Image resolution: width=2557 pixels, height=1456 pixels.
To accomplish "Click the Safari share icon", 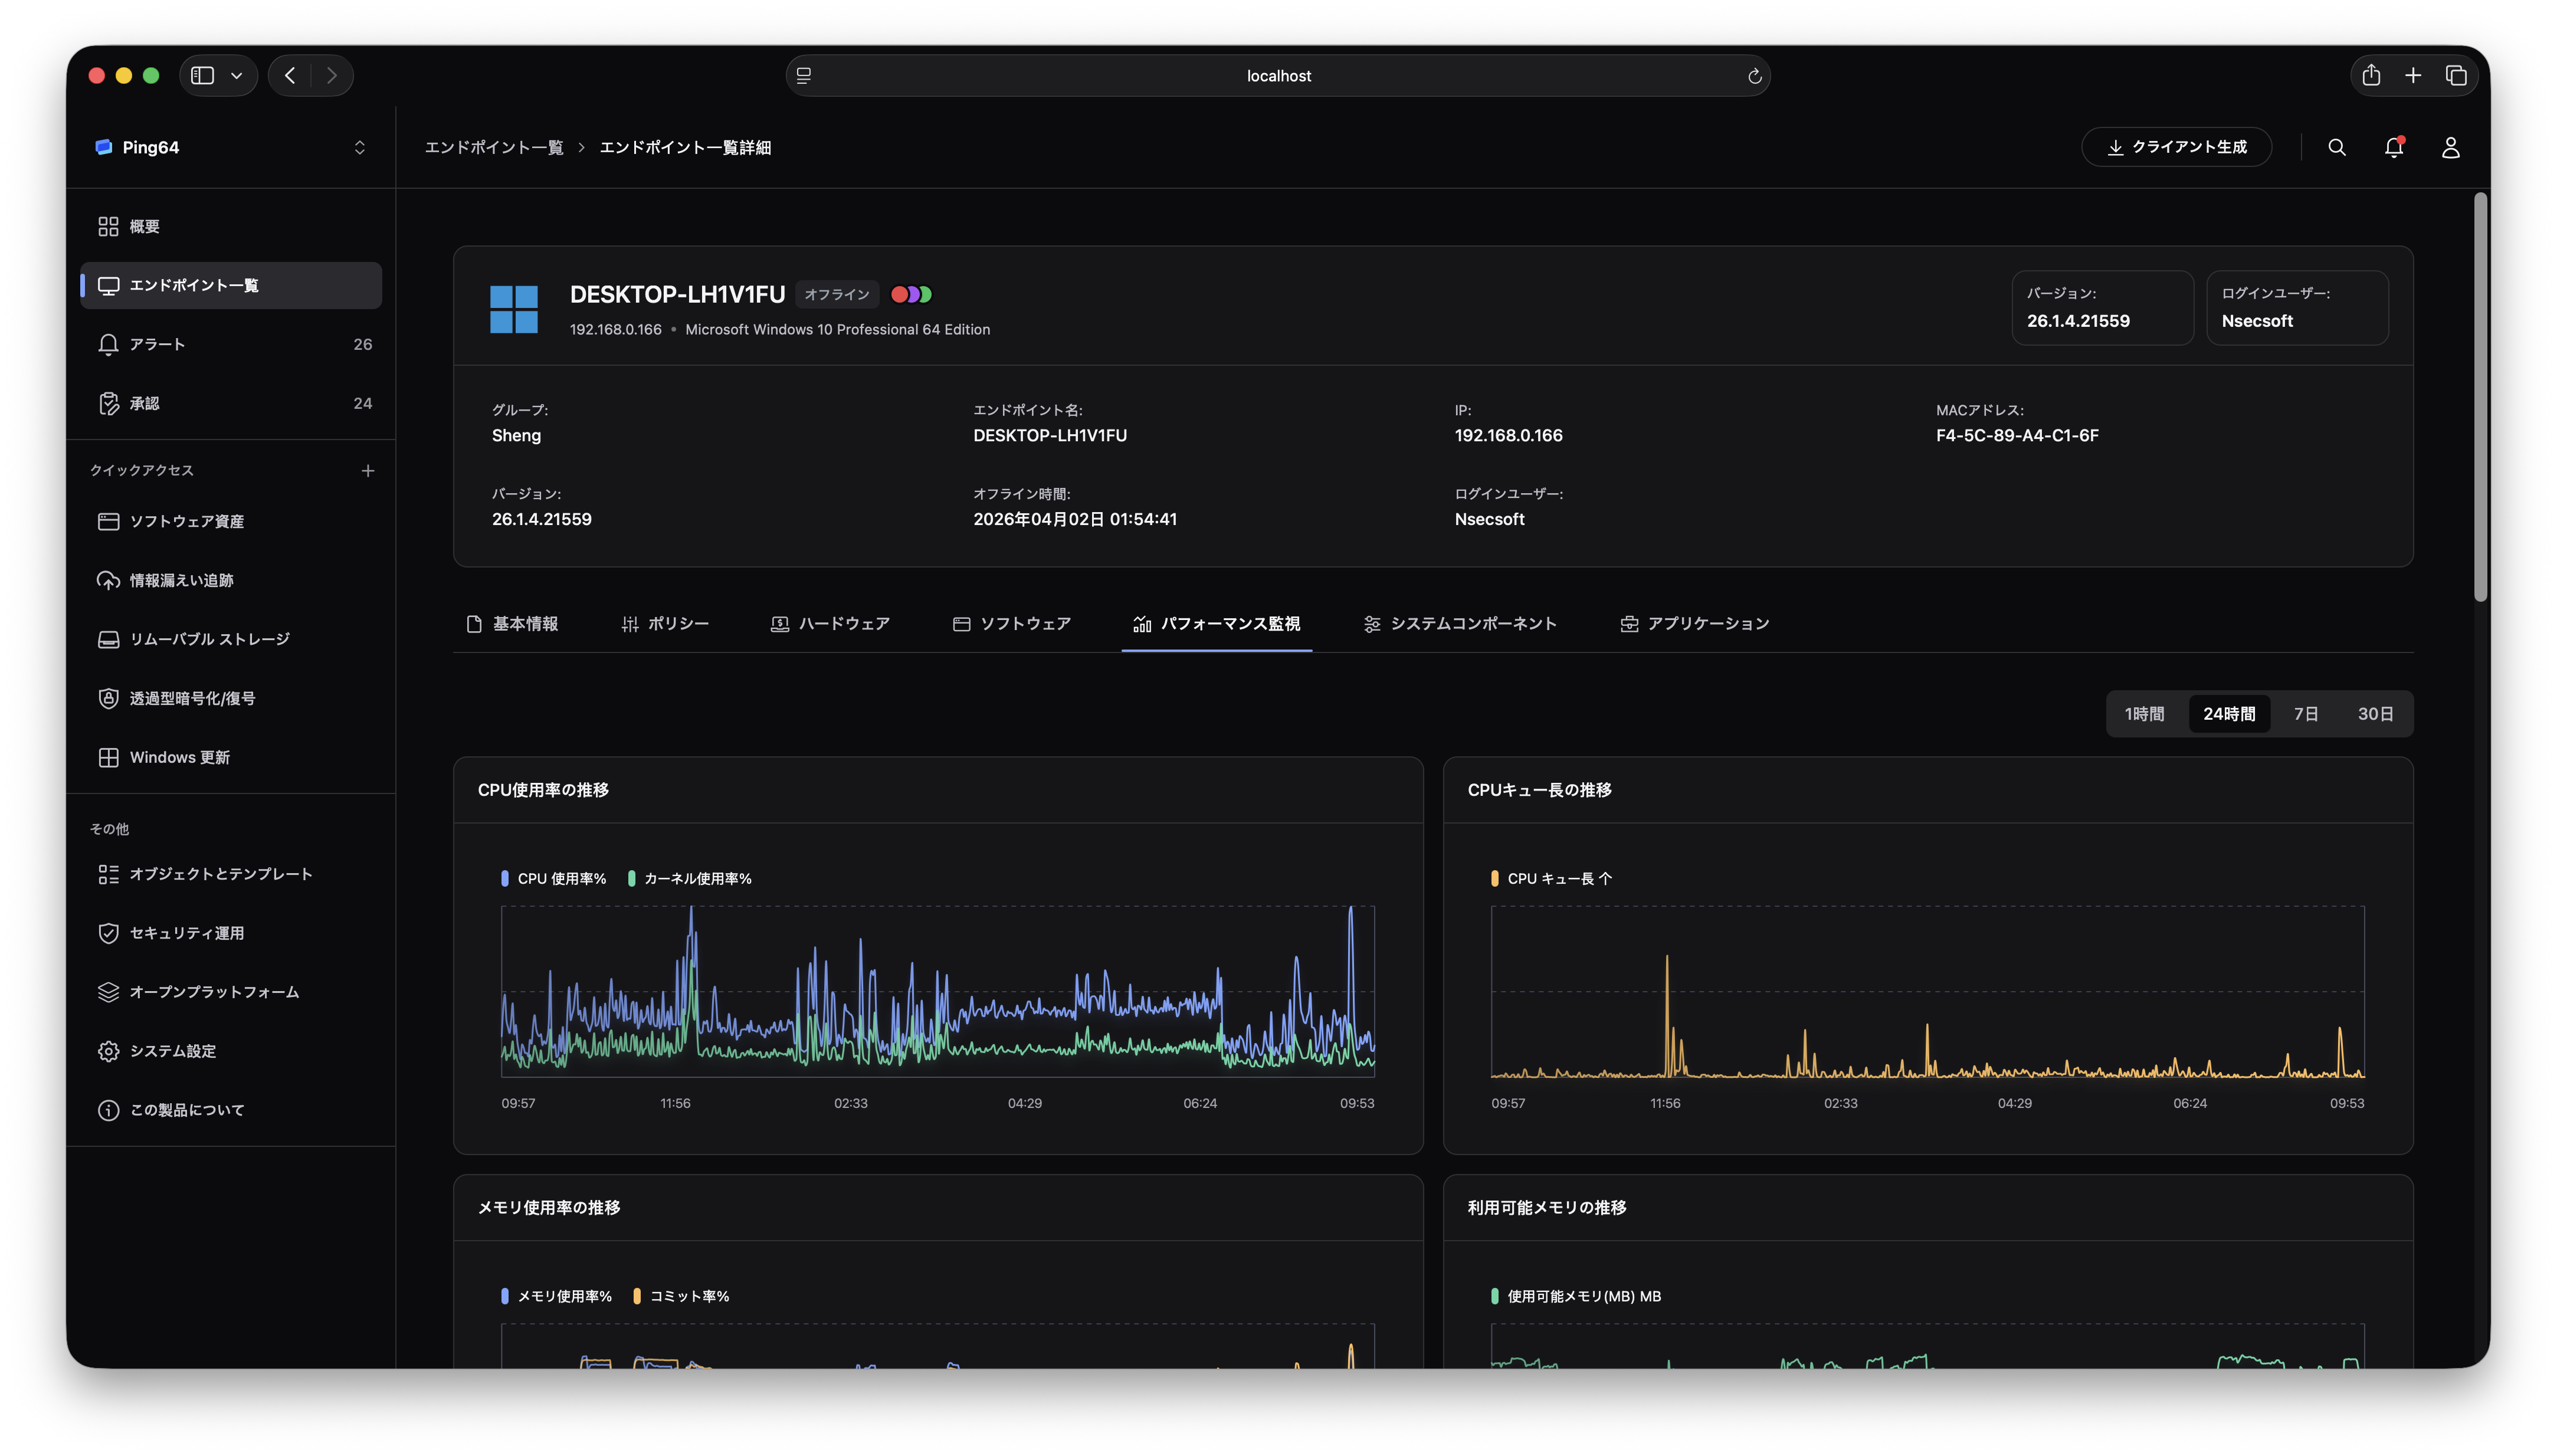I will pos(2371,75).
